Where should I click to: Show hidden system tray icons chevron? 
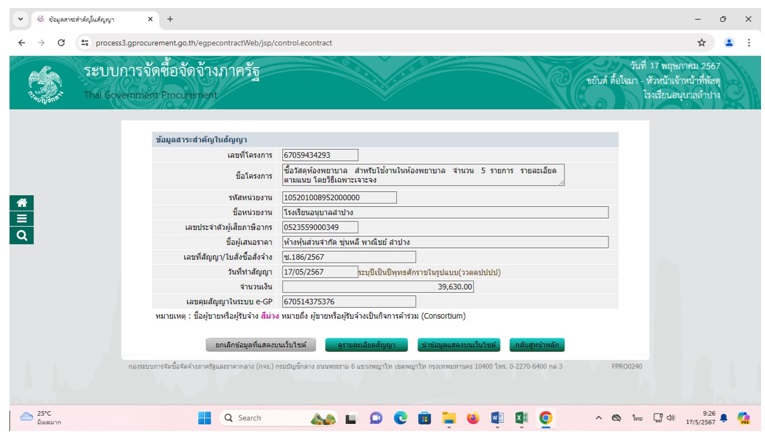(598, 418)
